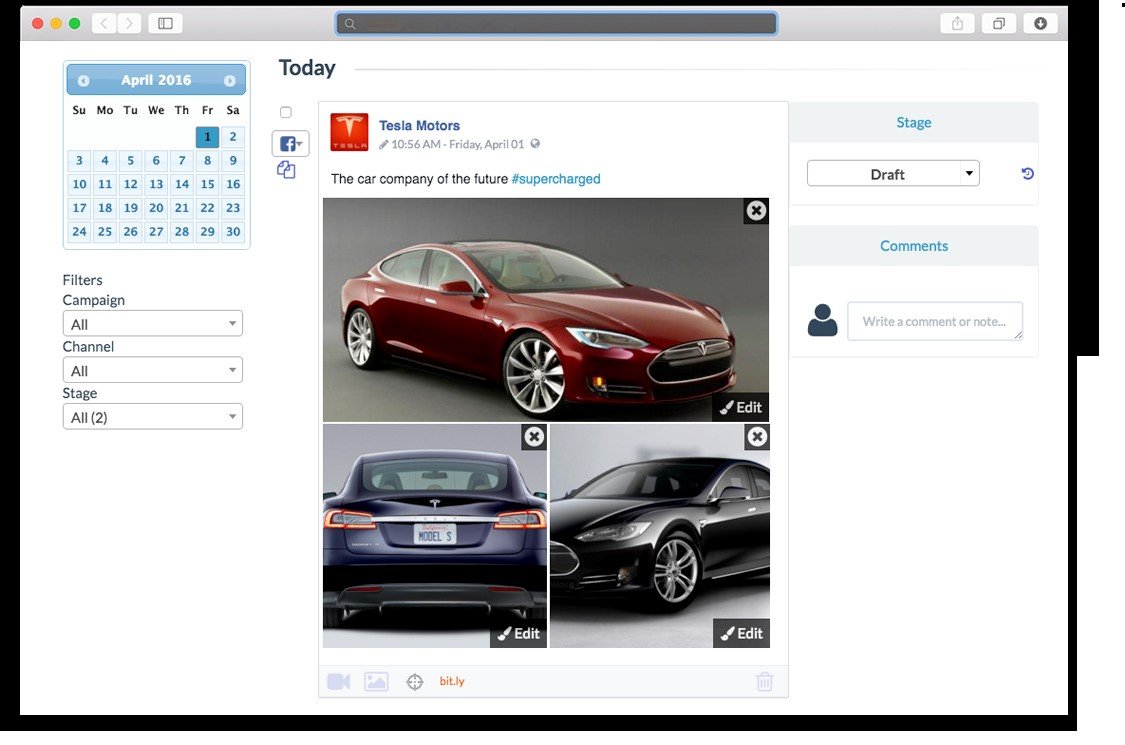Select April 10 in the calendar
This screenshot has width=1125, height=745.
[x=79, y=184]
